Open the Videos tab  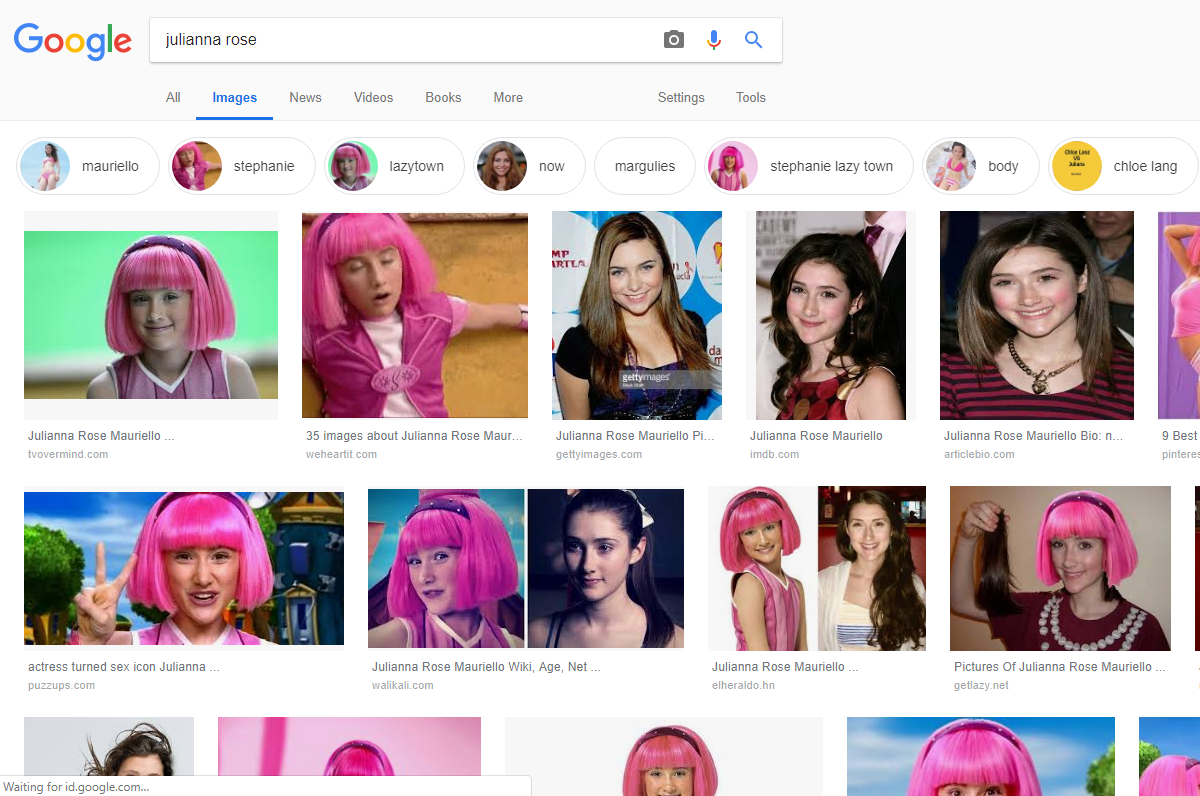[373, 97]
